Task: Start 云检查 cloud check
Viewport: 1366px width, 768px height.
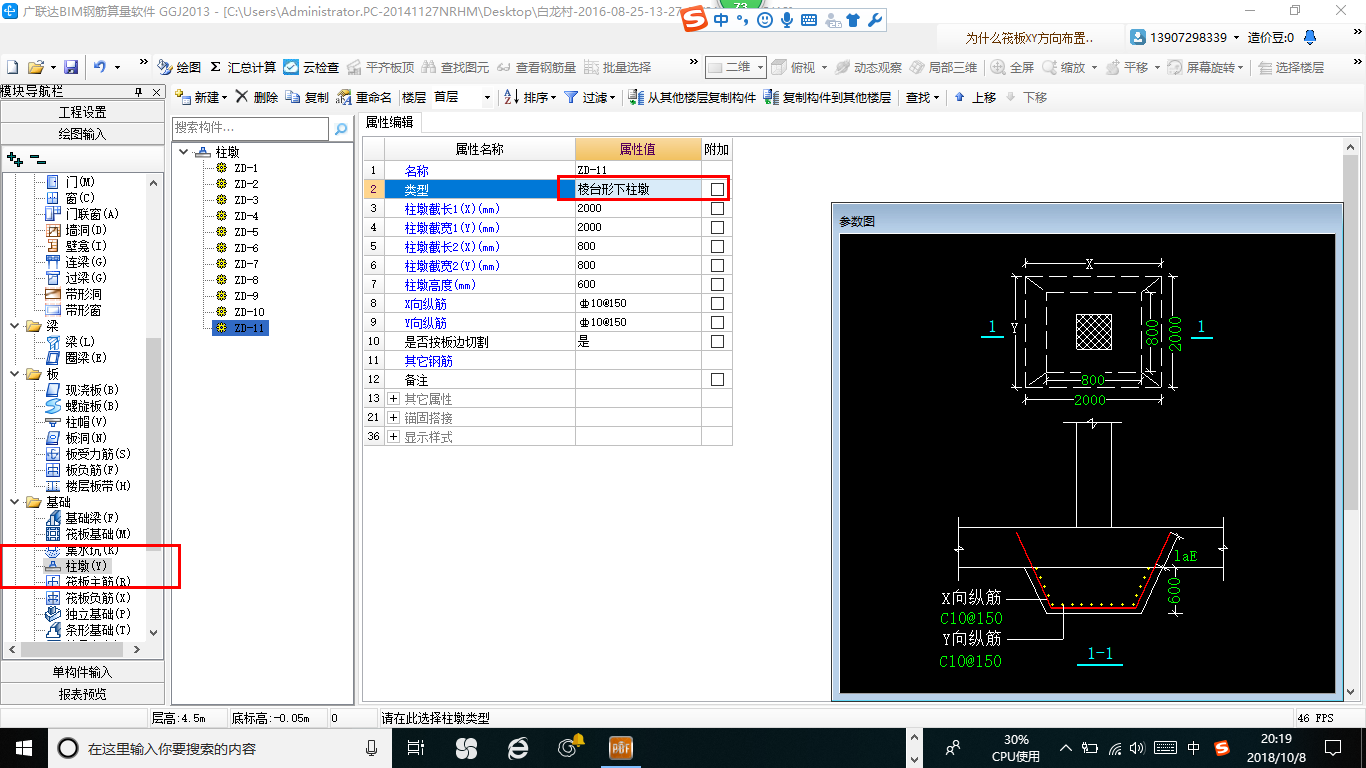Action: (311, 67)
